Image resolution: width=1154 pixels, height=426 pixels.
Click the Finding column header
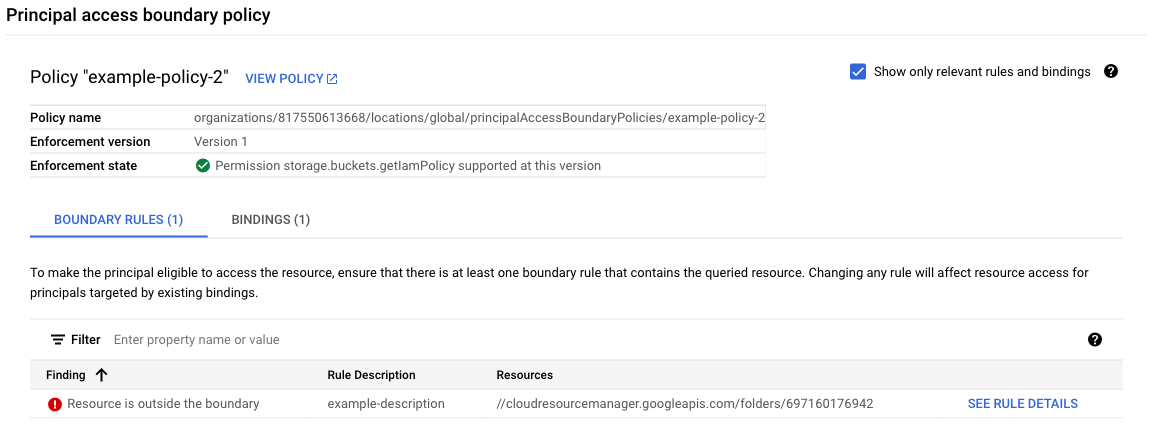coord(66,375)
